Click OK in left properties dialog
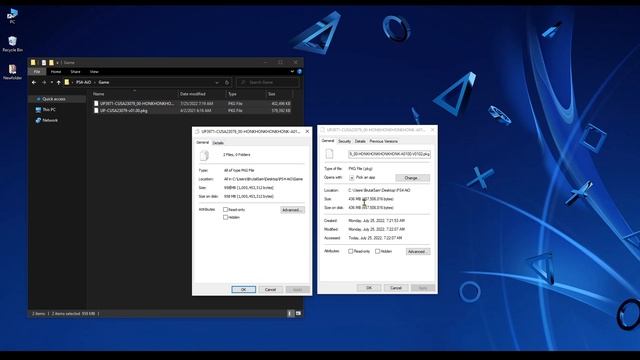The height and width of the screenshot is (360, 640). click(244, 289)
